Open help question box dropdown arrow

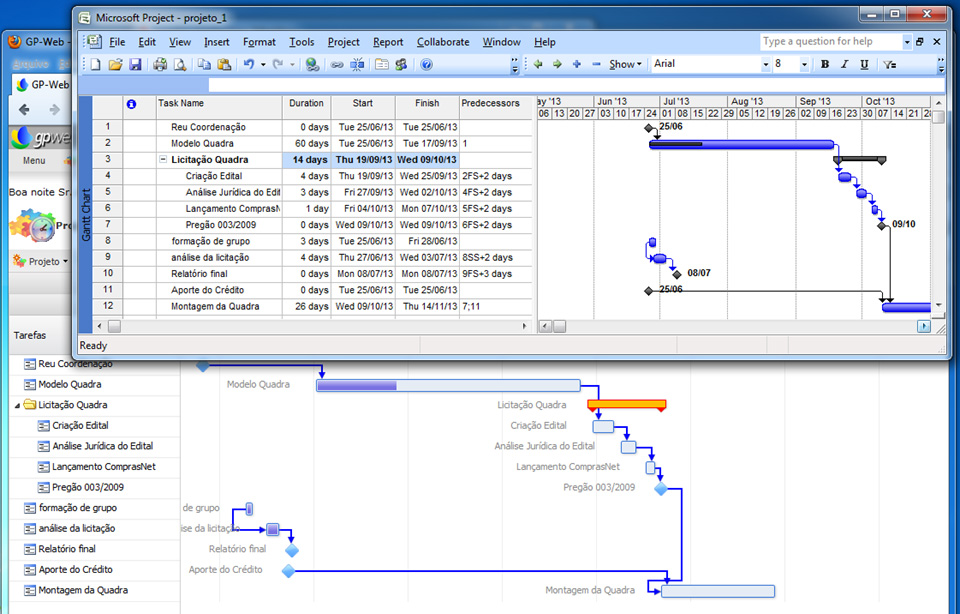tap(907, 42)
